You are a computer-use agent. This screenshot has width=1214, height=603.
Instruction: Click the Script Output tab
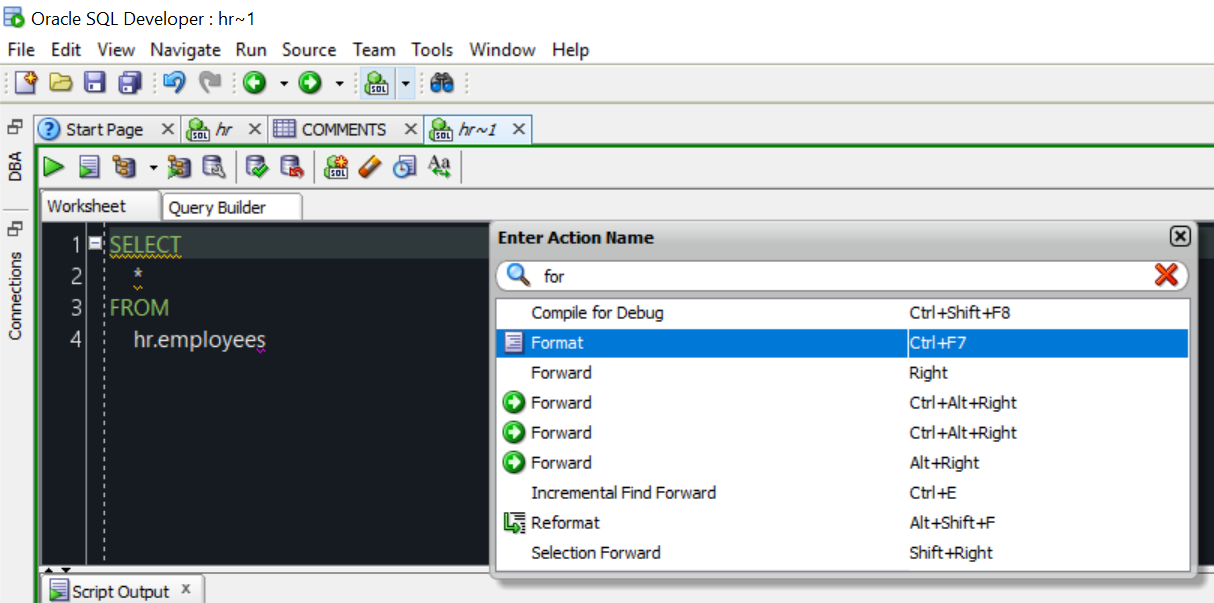tap(121, 591)
